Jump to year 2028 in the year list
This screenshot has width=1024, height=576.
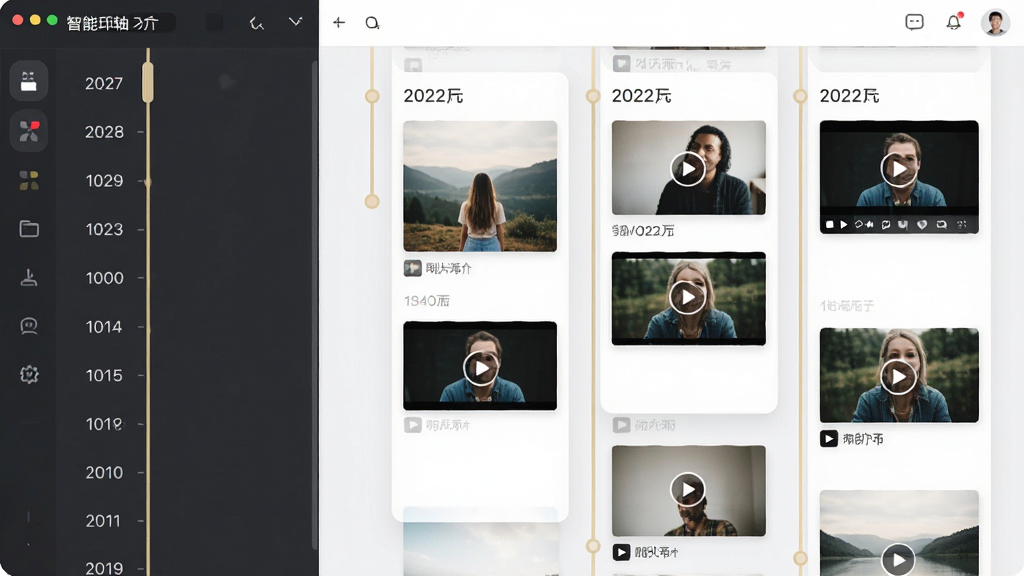104,132
